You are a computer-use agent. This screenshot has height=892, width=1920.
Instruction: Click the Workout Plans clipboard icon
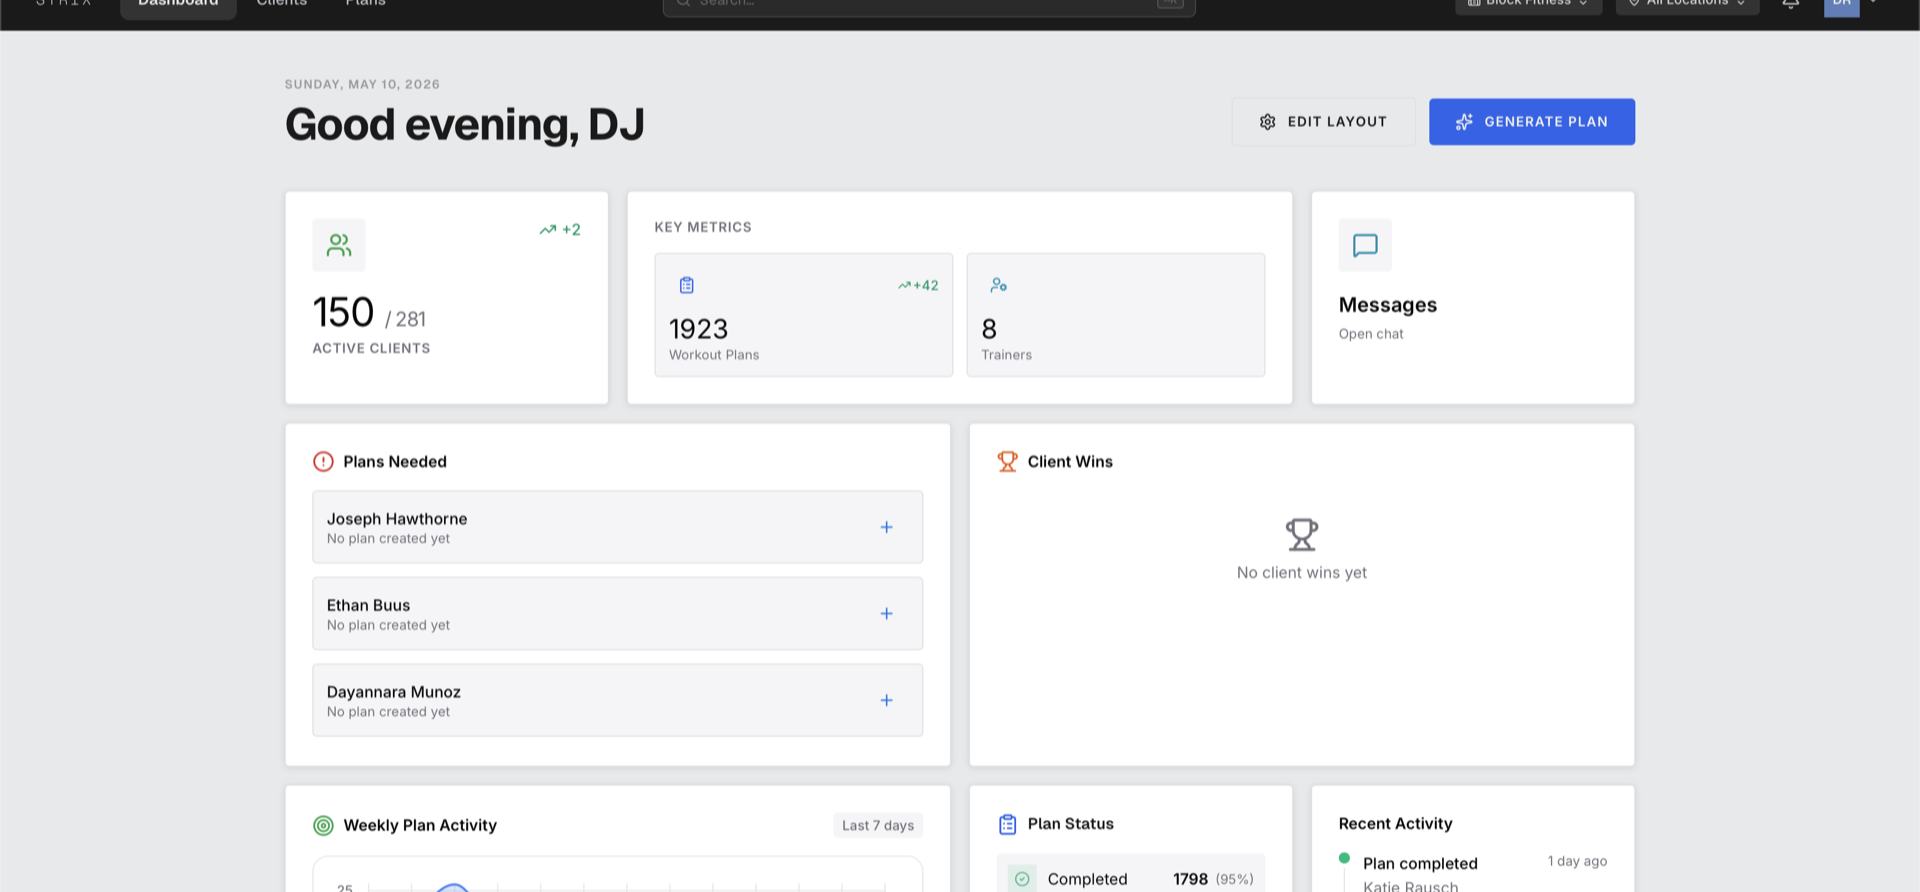(x=687, y=285)
